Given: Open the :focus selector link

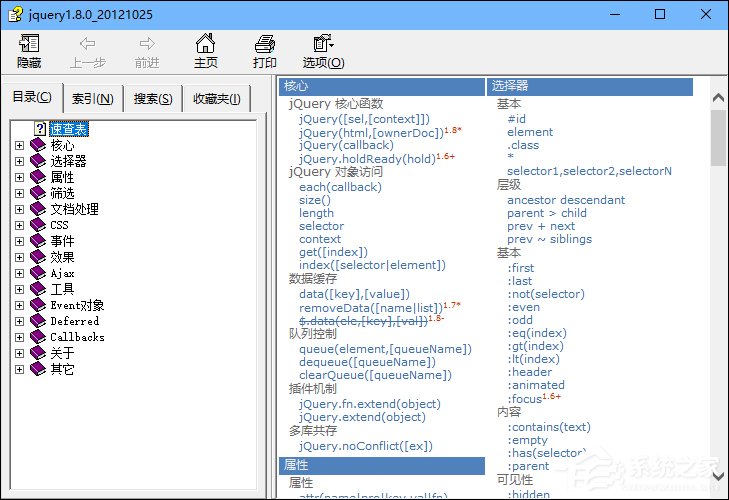Looking at the screenshot, I should click(x=524, y=399).
